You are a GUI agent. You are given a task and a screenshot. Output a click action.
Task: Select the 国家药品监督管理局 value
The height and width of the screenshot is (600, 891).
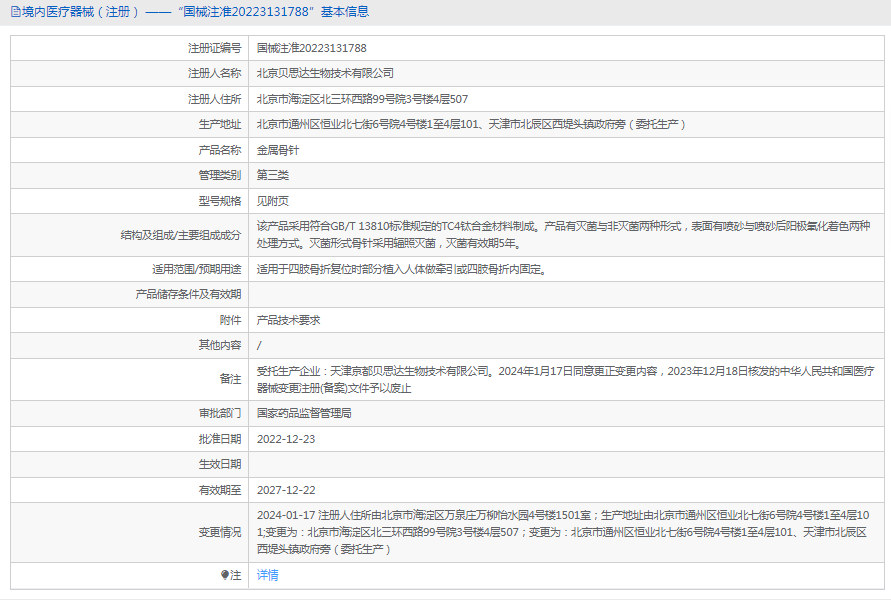[x=304, y=413]
